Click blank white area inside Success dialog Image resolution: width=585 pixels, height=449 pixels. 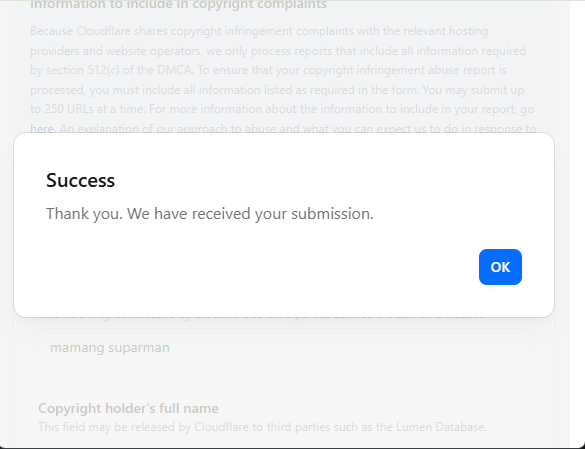click(x=261, y=267)
